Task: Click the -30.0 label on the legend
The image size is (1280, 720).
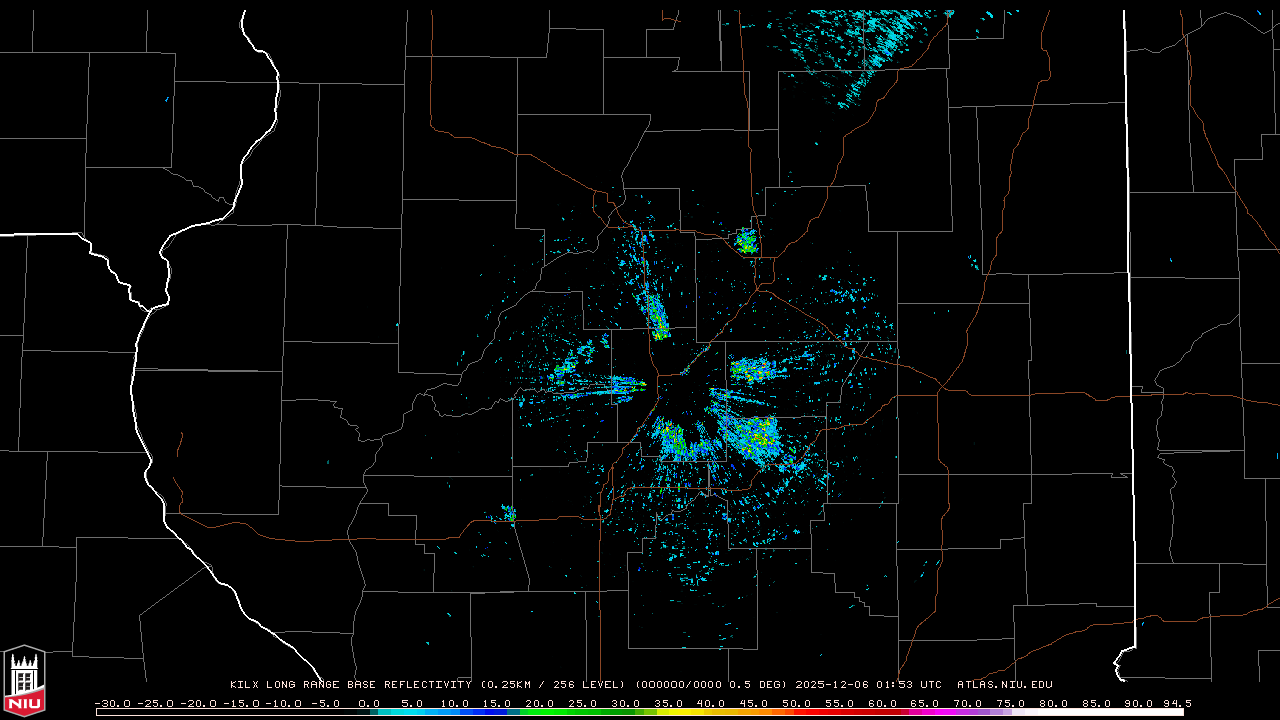Action: click(x=112, y=703)
